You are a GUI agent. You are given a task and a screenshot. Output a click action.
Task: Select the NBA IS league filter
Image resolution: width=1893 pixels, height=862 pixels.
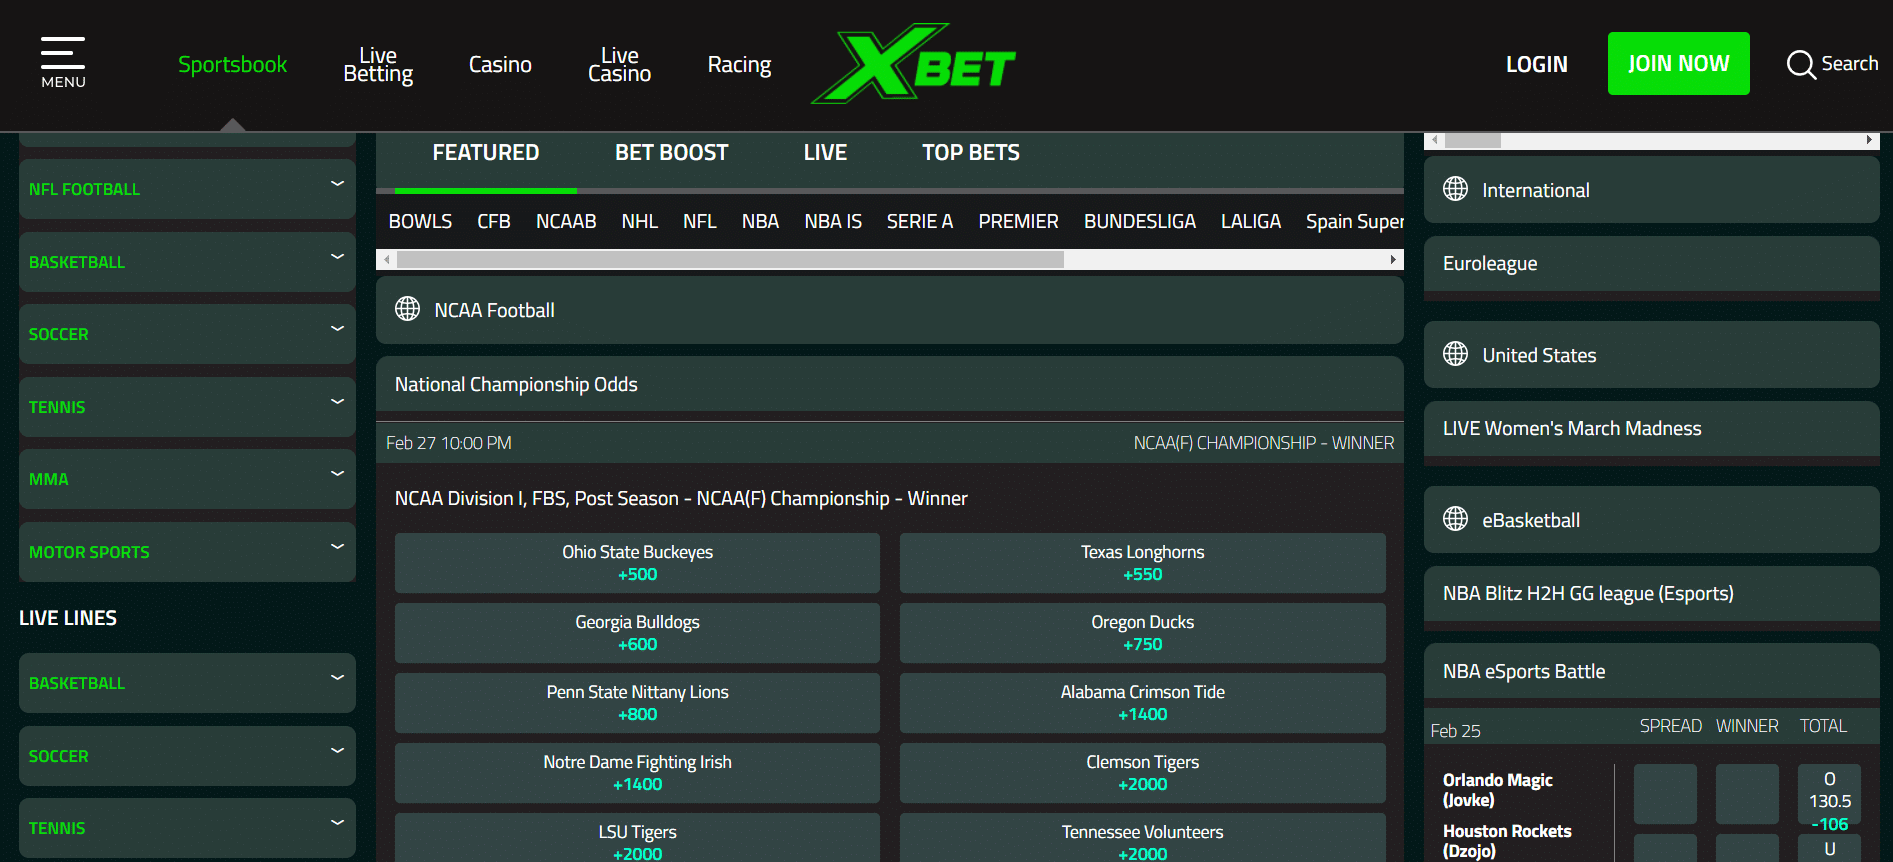(833, 221)
